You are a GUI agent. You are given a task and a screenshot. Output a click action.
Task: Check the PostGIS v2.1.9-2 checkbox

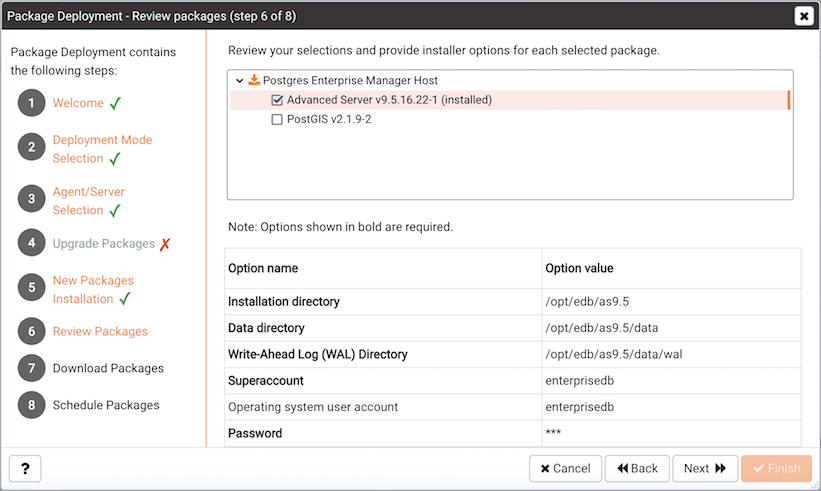point(277,119)
